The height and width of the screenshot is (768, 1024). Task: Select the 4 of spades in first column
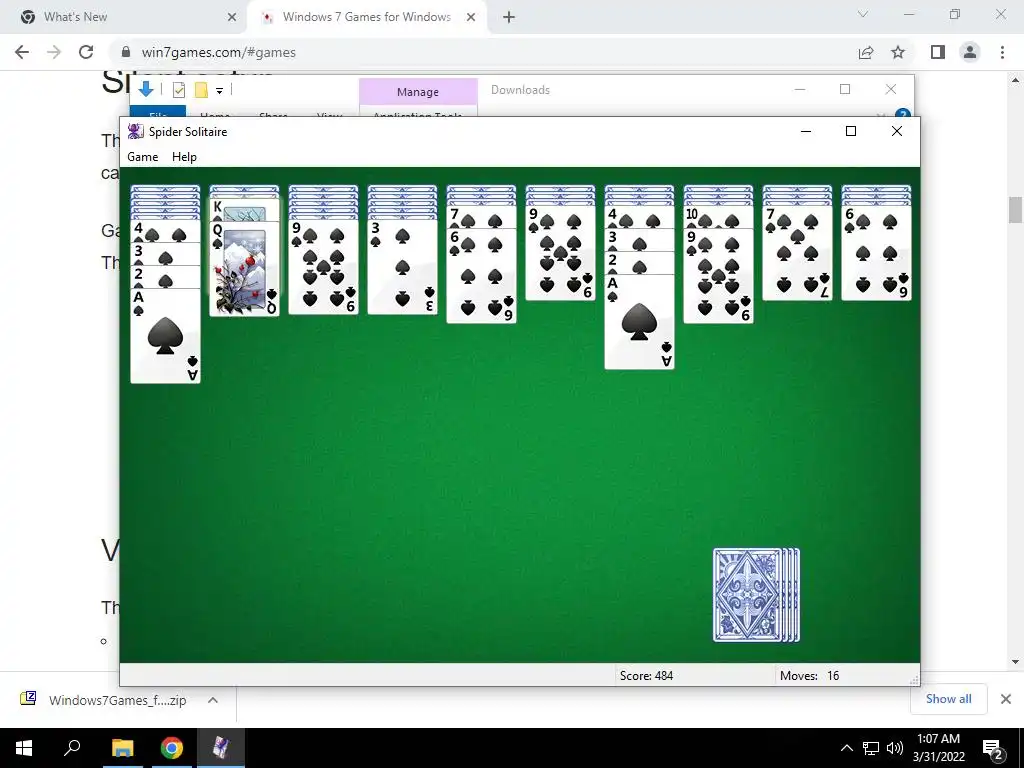[x=165, y=232]
